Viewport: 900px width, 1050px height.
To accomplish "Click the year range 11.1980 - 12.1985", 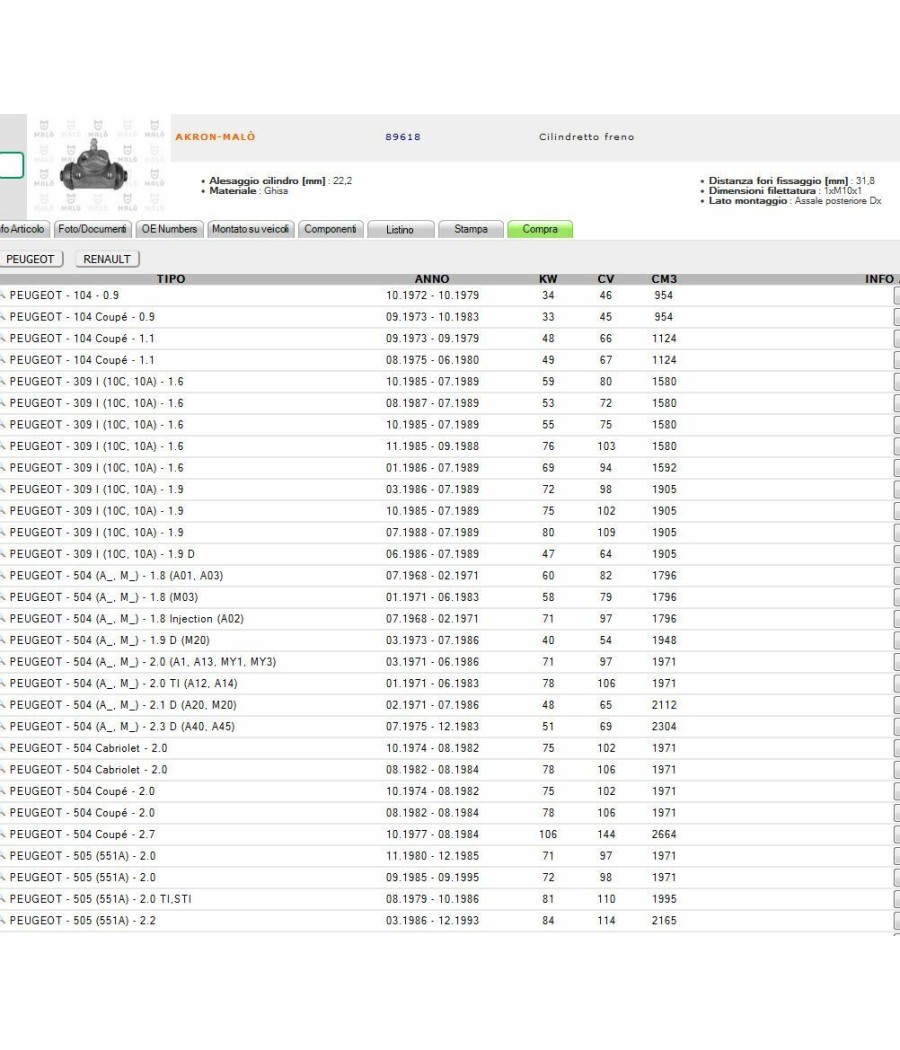I will [433, 856].
